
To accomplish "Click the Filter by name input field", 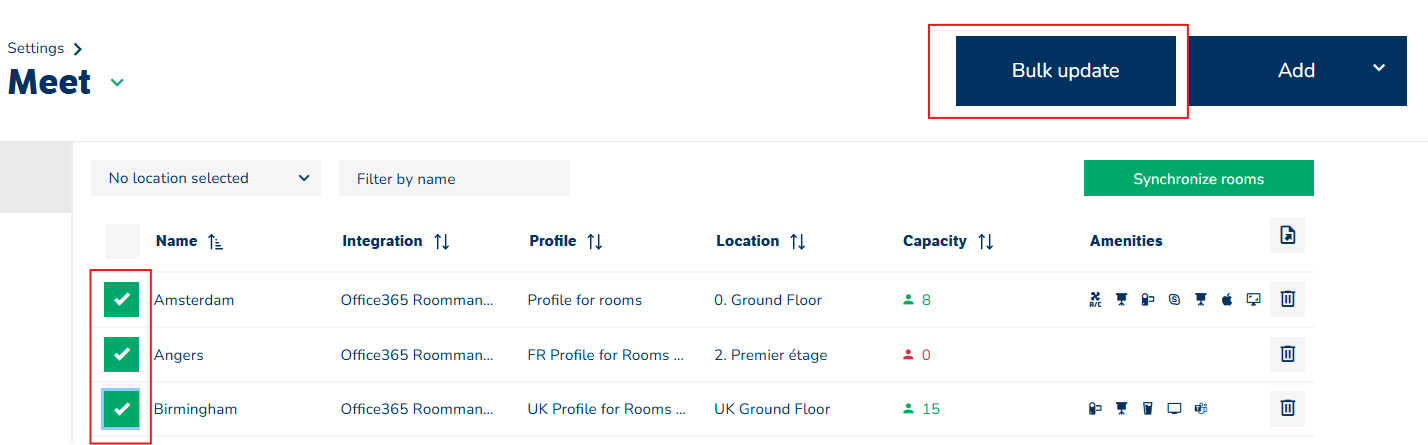I will coord(454,179).
